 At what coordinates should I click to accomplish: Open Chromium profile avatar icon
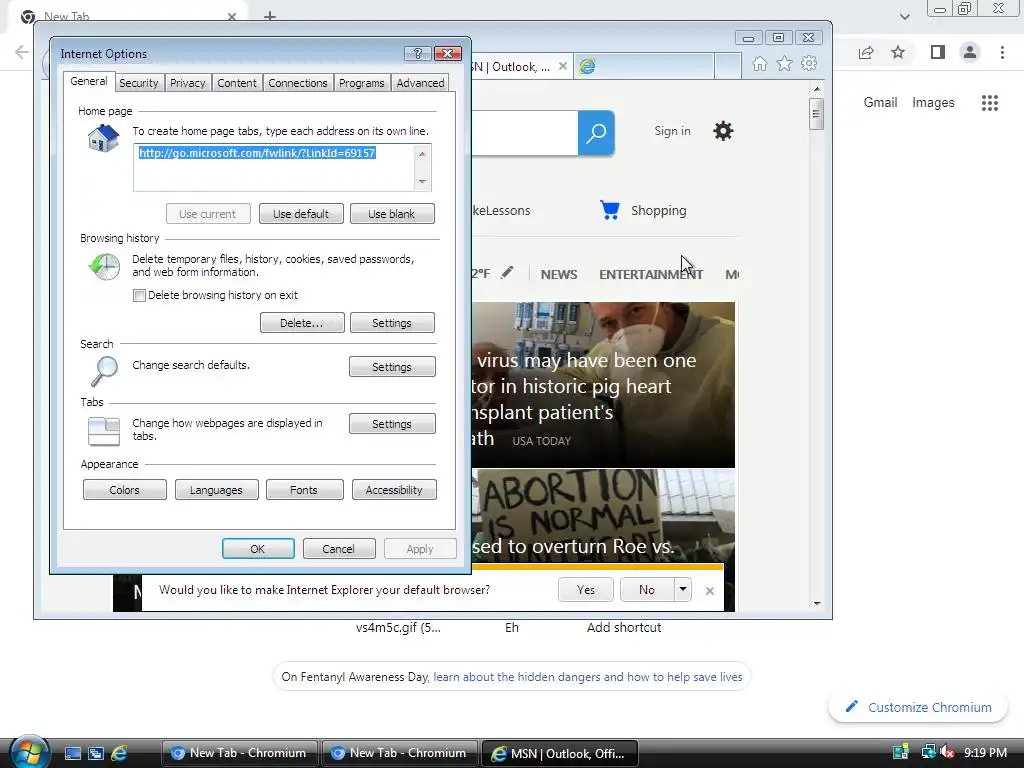[x=970, y=52]
